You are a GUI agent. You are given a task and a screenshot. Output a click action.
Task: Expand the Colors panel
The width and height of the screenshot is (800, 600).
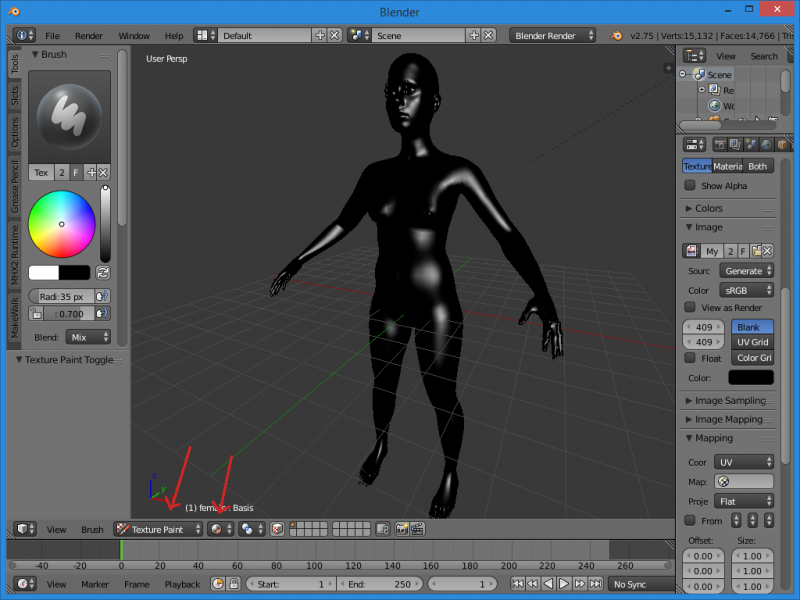tap(708, 208)
